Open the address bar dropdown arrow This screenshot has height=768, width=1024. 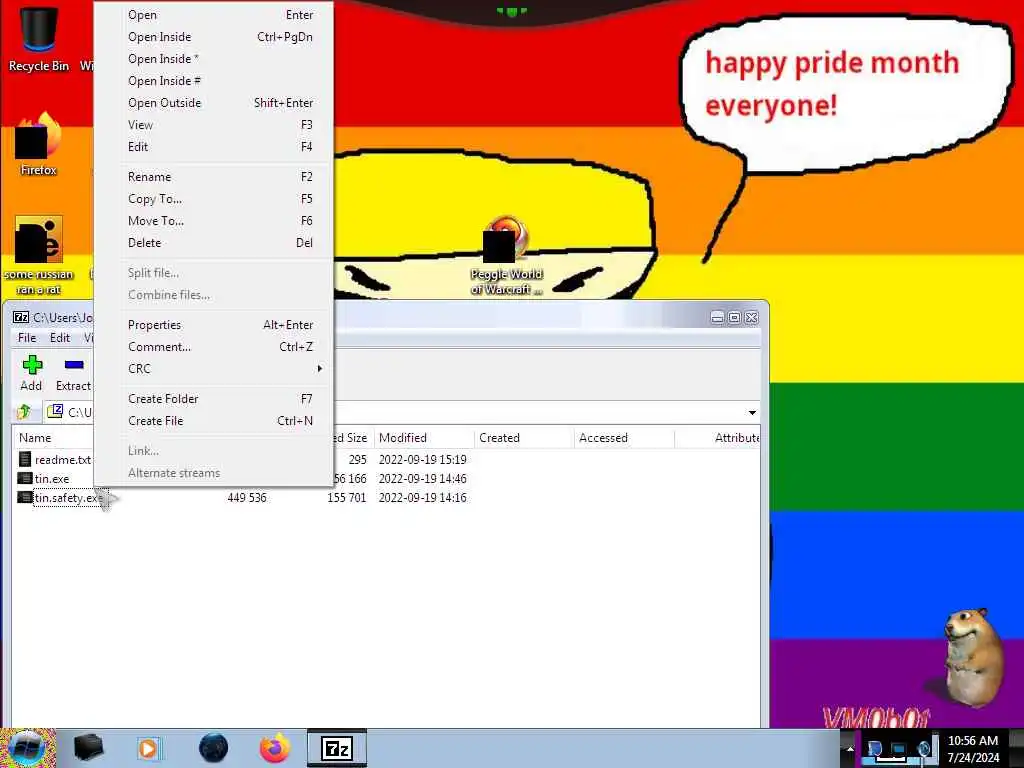click(x=752, y=413)
